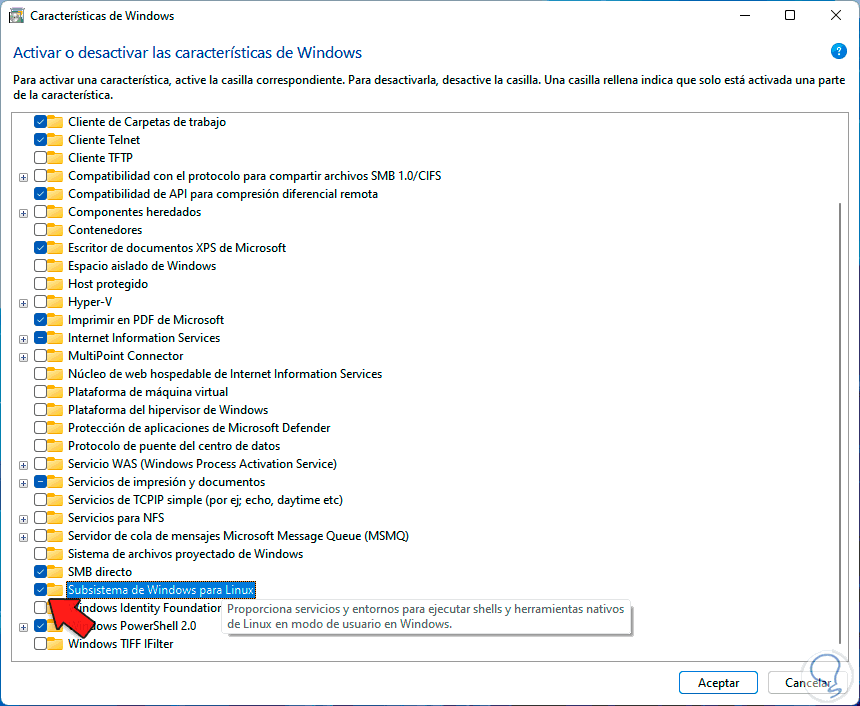Click folder icon beside Componentes heredados
Screen dimensions: 860x706
[x=55, y=212]
